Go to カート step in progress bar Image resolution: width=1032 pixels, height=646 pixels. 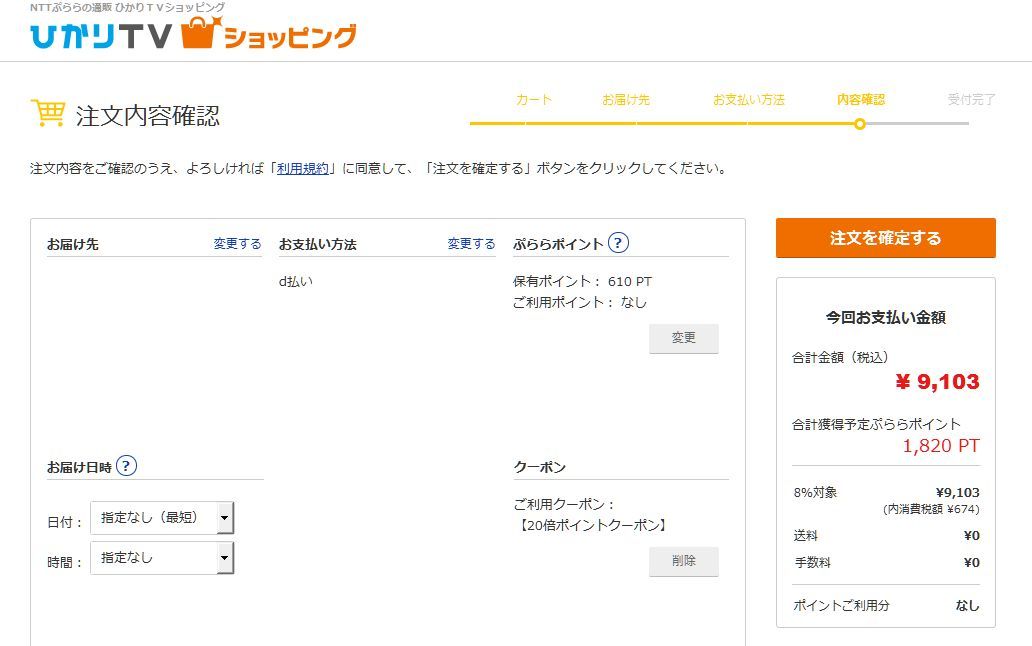[533, 100]
